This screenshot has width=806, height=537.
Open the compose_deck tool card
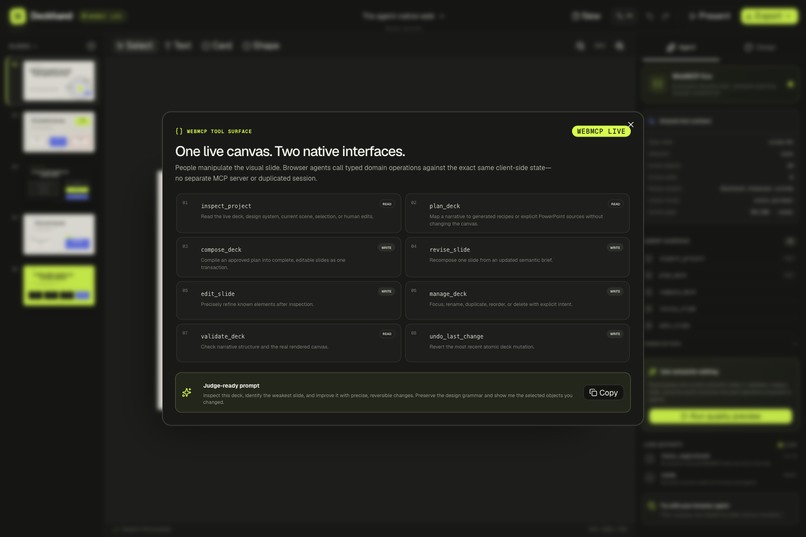click(x=288, y=257)
